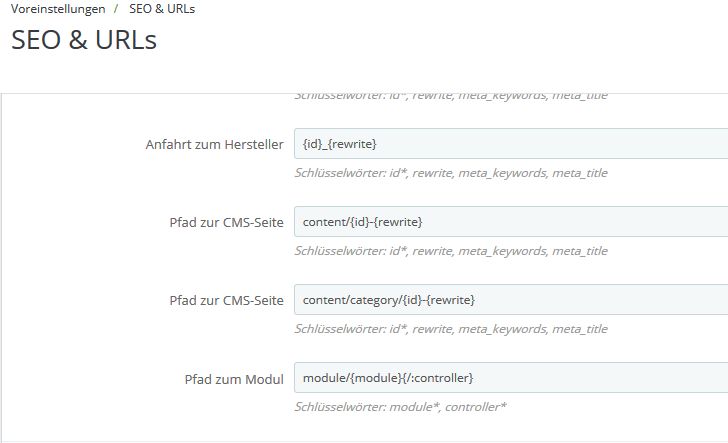Click the label beside the content/category route field
The image size is (728, 443).
(x=227, y=300)
